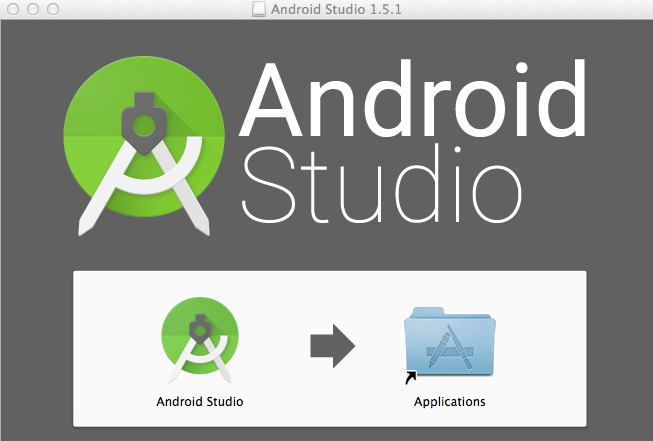This screenshot has height=441, width=653.
Task: Click the disk icon in title bar
Action: pos(259,9)
